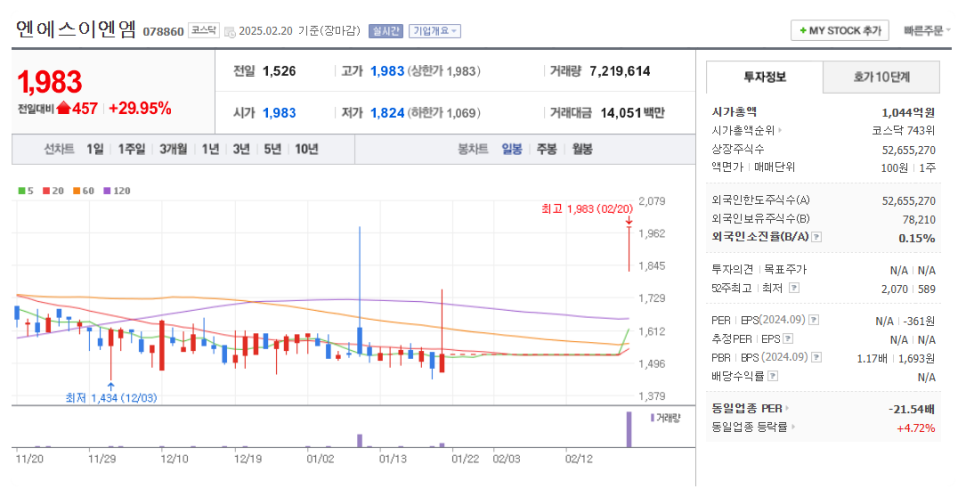
Task: Click the green 5-day moving average legend
Action: click(26, 191)
